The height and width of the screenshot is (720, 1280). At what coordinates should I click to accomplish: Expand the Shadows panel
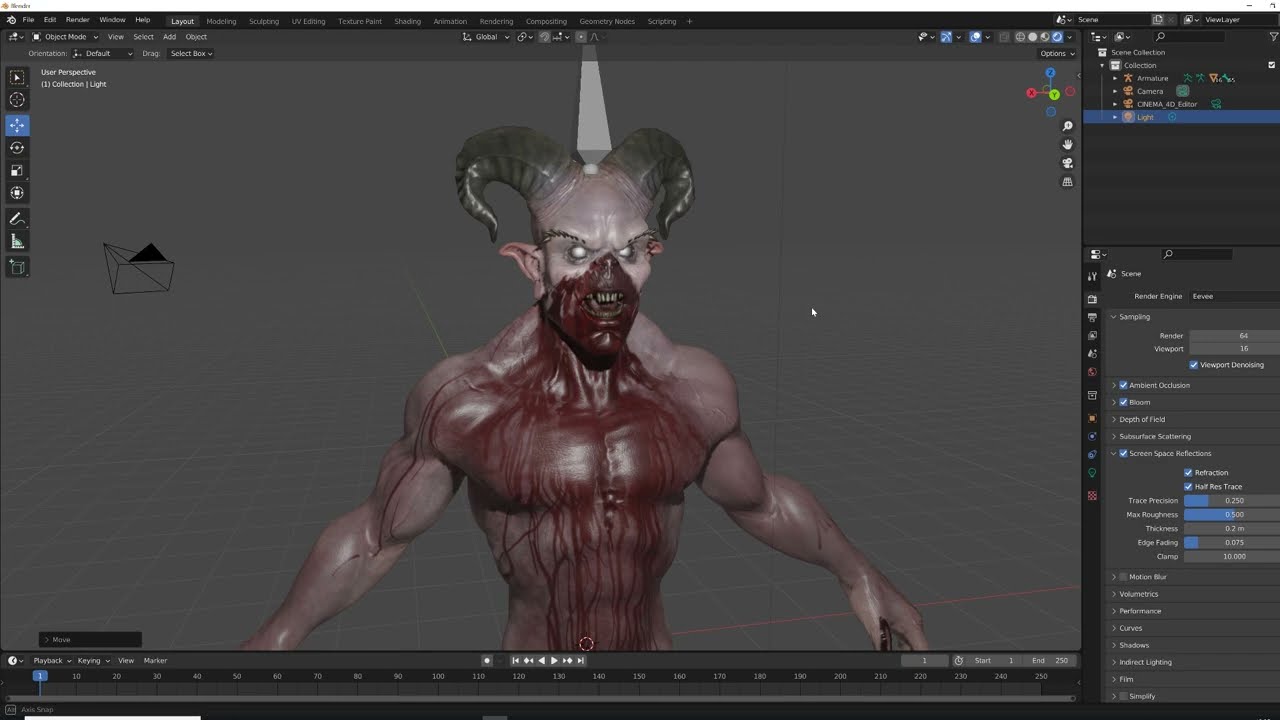tap(1114, 645)
